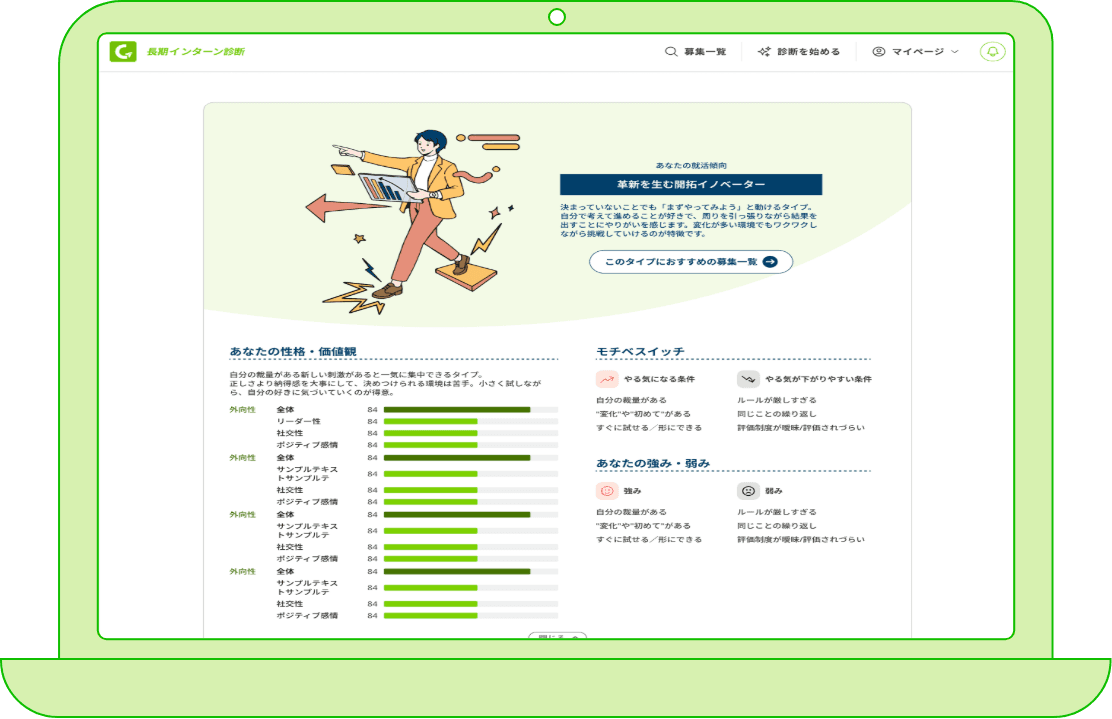The image size is (1112, 719).
Task: Click the 革新を生む開拓イノベーター title banner
Action: 691,184
